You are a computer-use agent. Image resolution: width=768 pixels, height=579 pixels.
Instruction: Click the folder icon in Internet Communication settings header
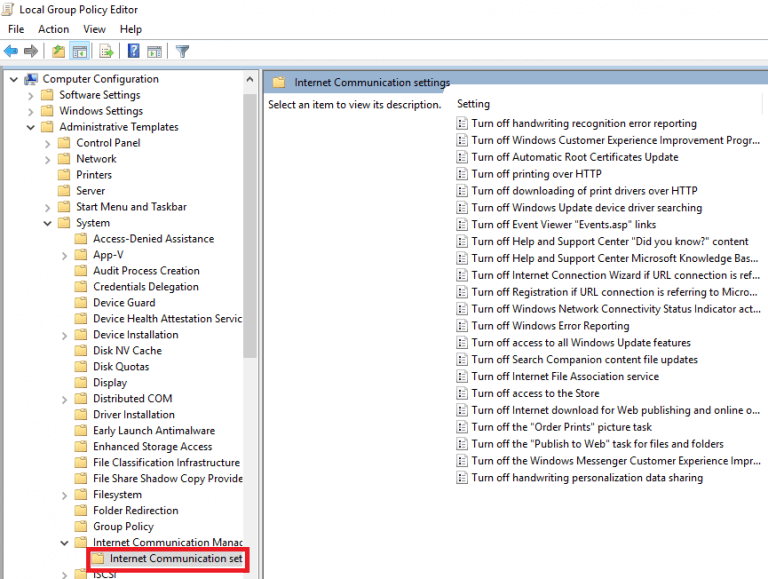279,82
